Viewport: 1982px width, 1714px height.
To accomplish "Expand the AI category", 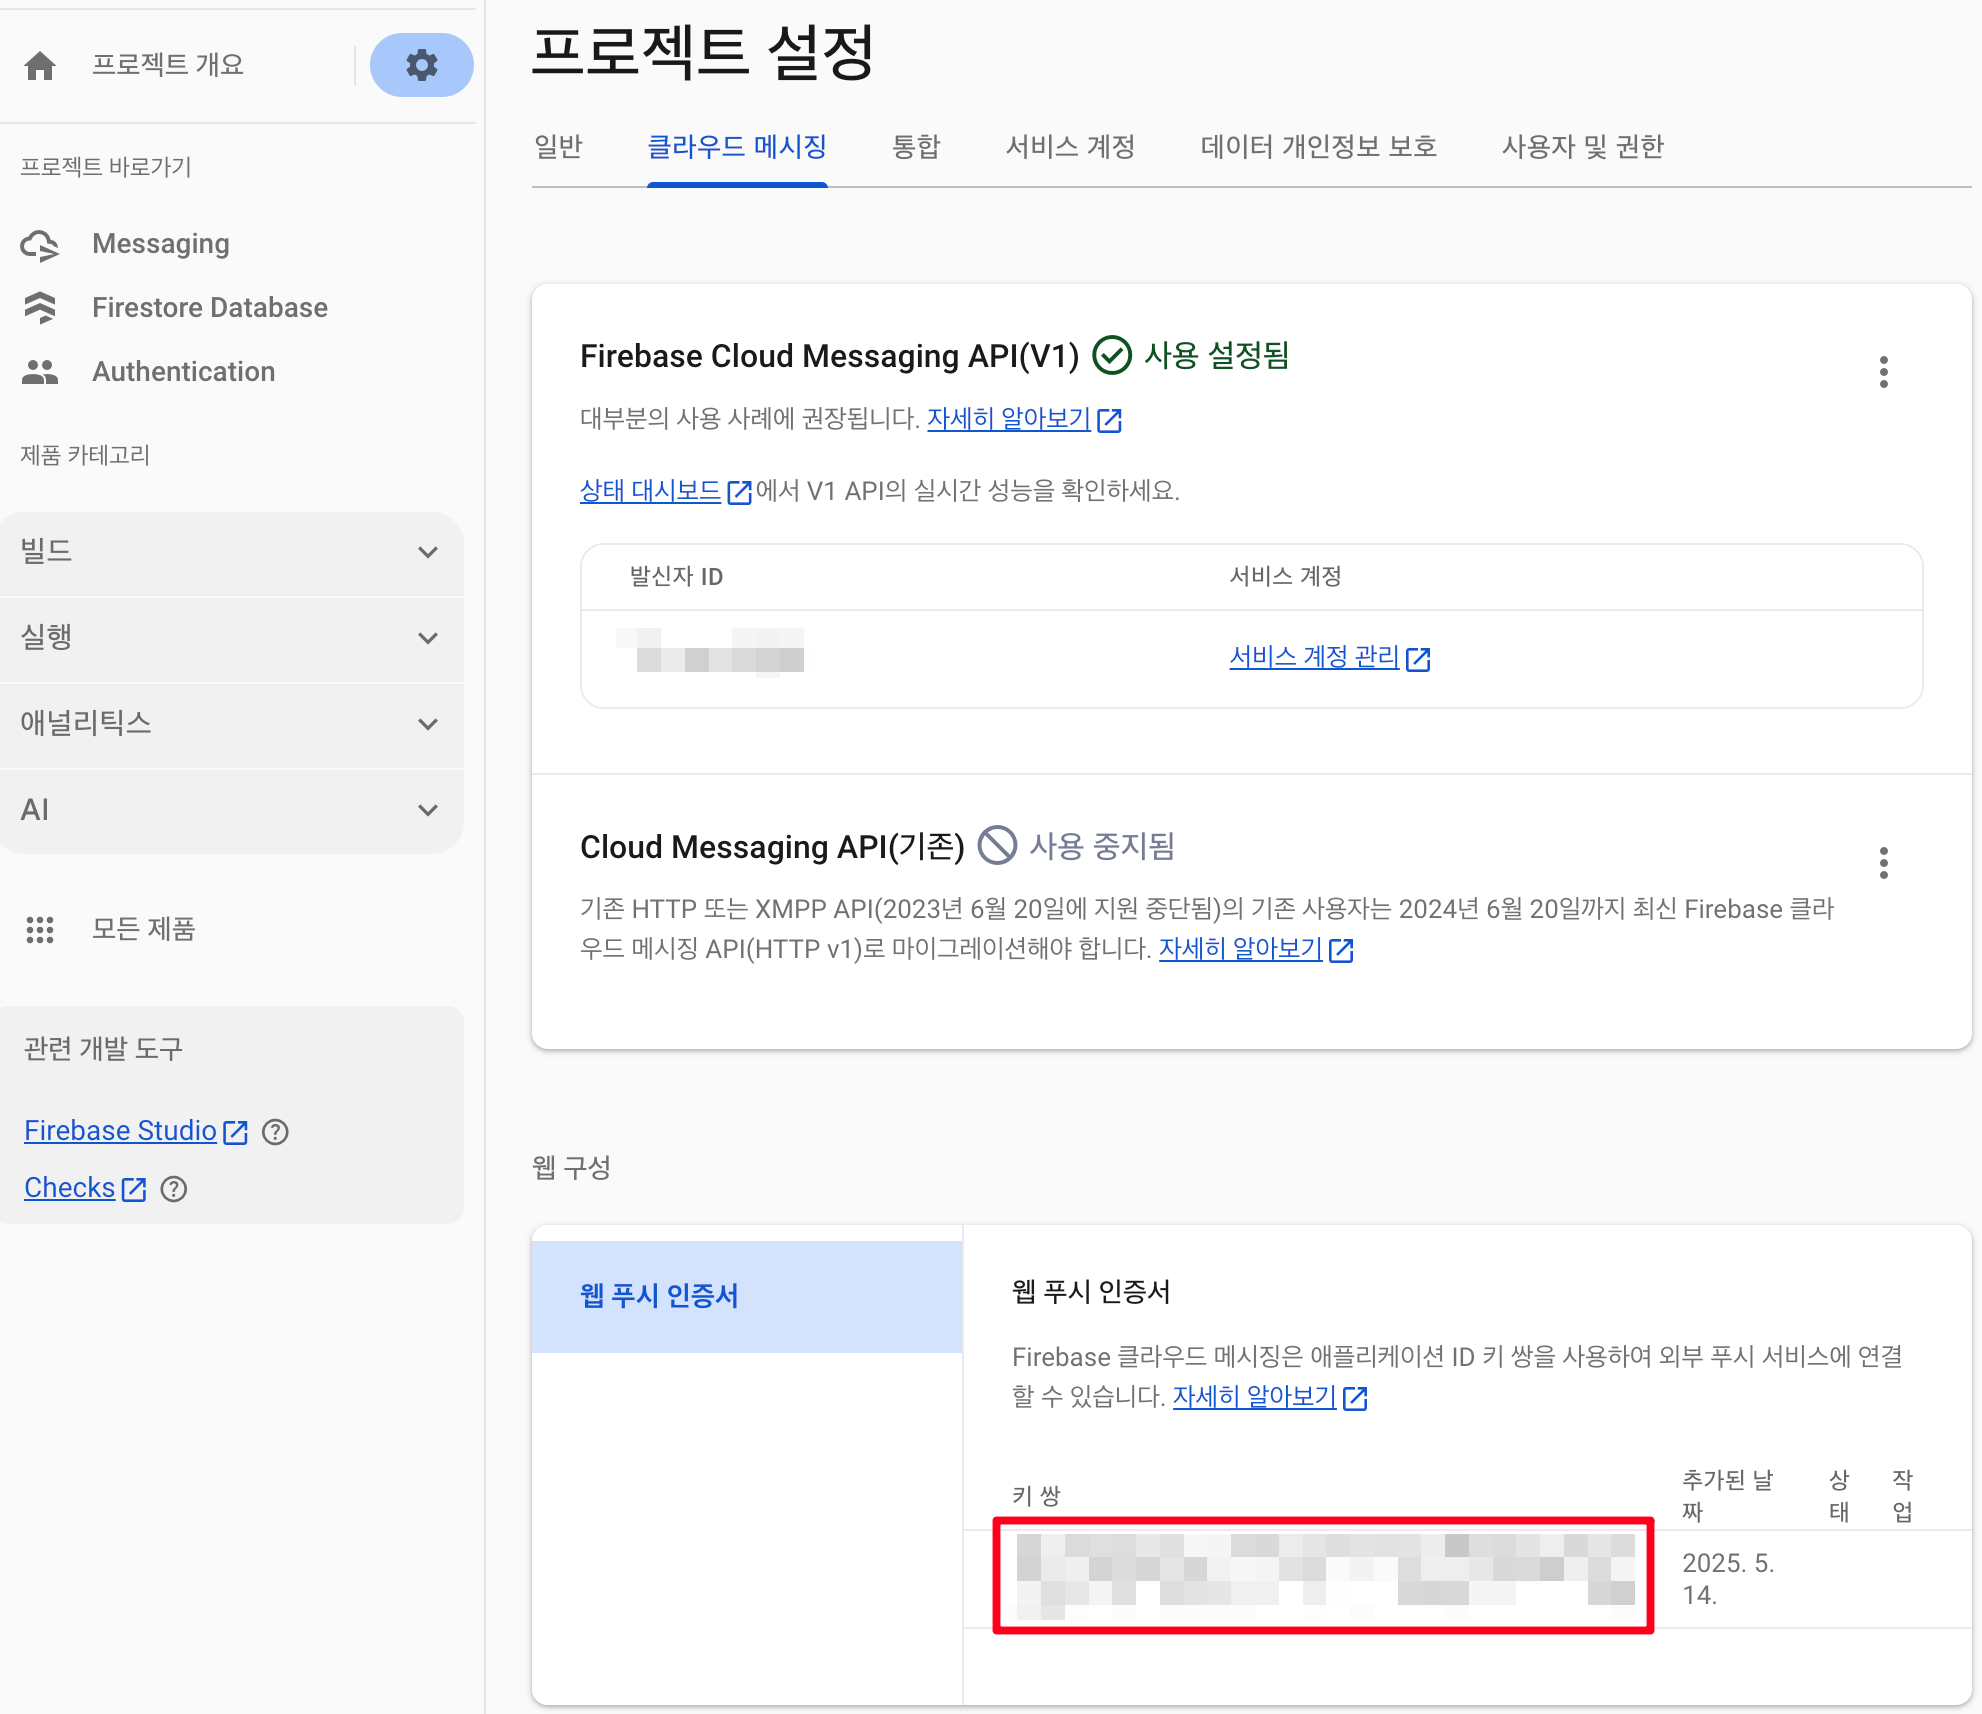I will [428, 810].
